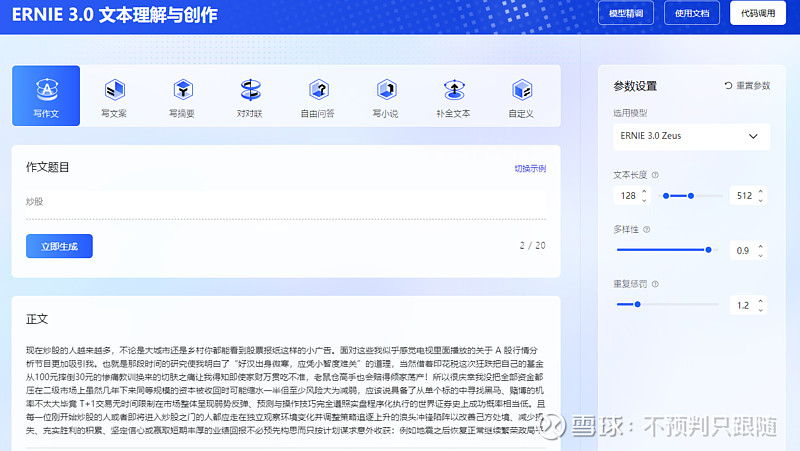
Task: Decrease the minimum text length 128 value
Action: [x=644, y=200]
